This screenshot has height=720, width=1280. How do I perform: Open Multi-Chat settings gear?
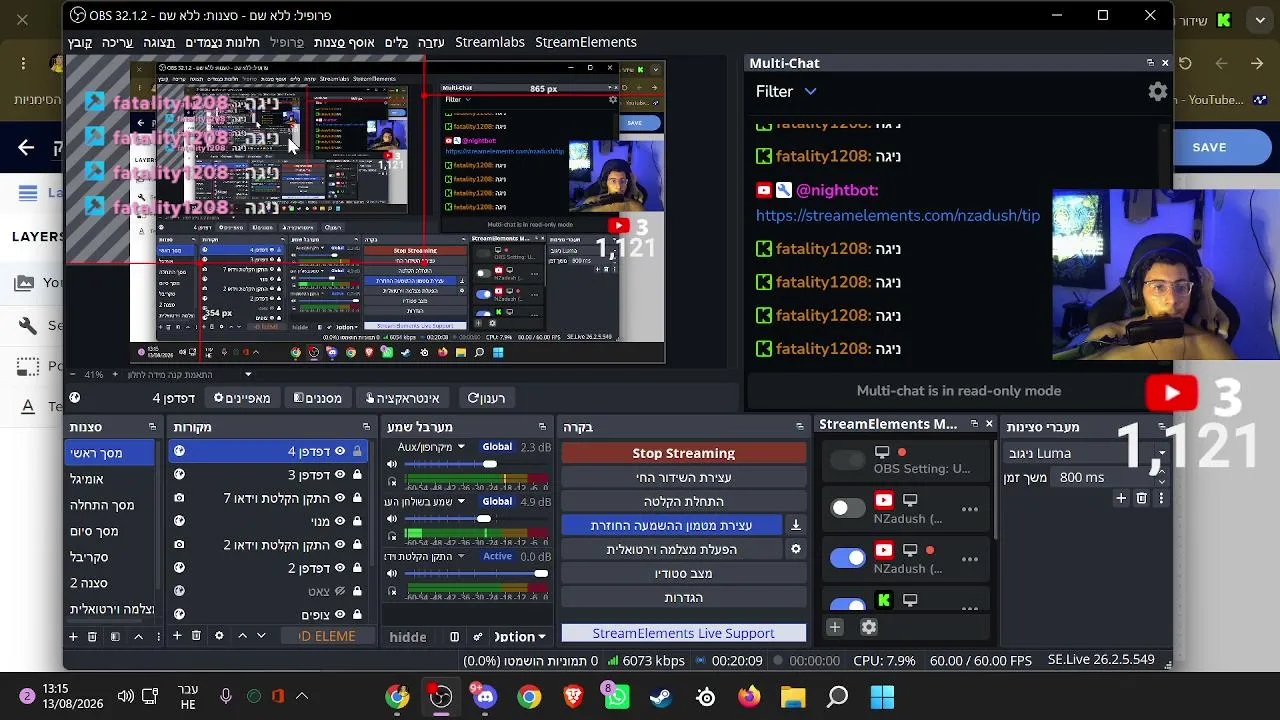(x=1158, y=92)
